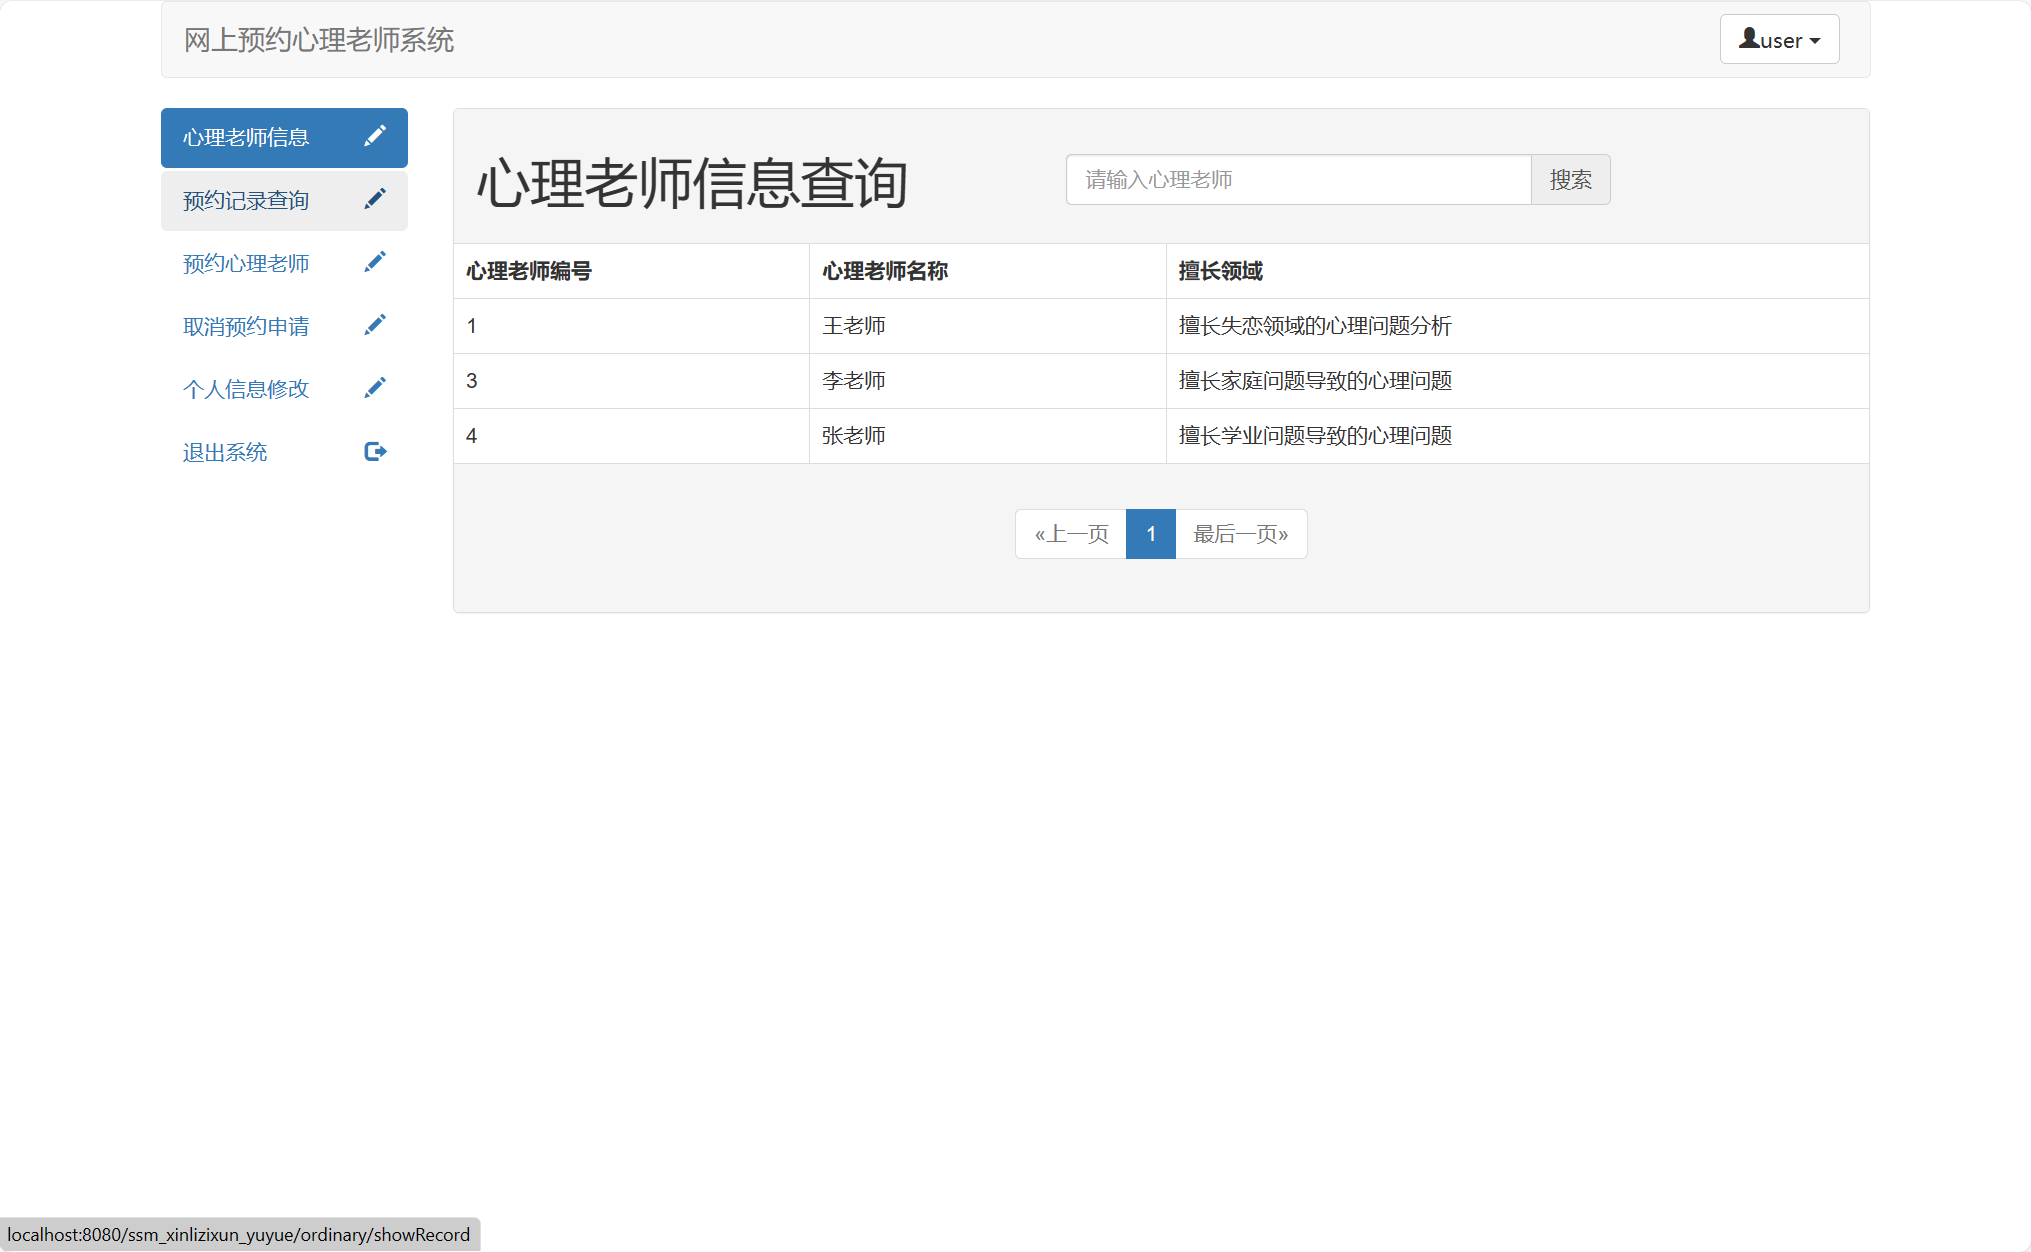The width and height of the screenshot is (2031, 1252).
Task: Select the pencil icon beside 预约心理老师
Action: 375,261
